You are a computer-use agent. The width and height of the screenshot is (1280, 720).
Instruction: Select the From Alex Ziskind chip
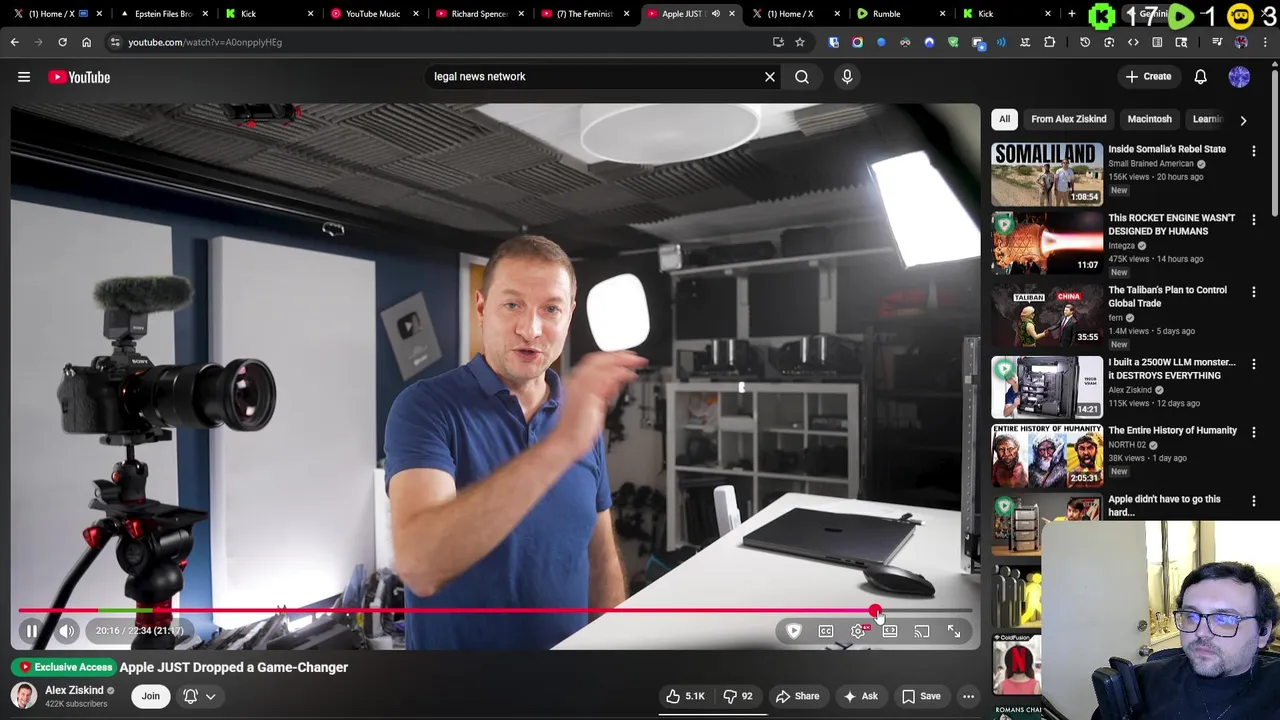point(1069,119)
